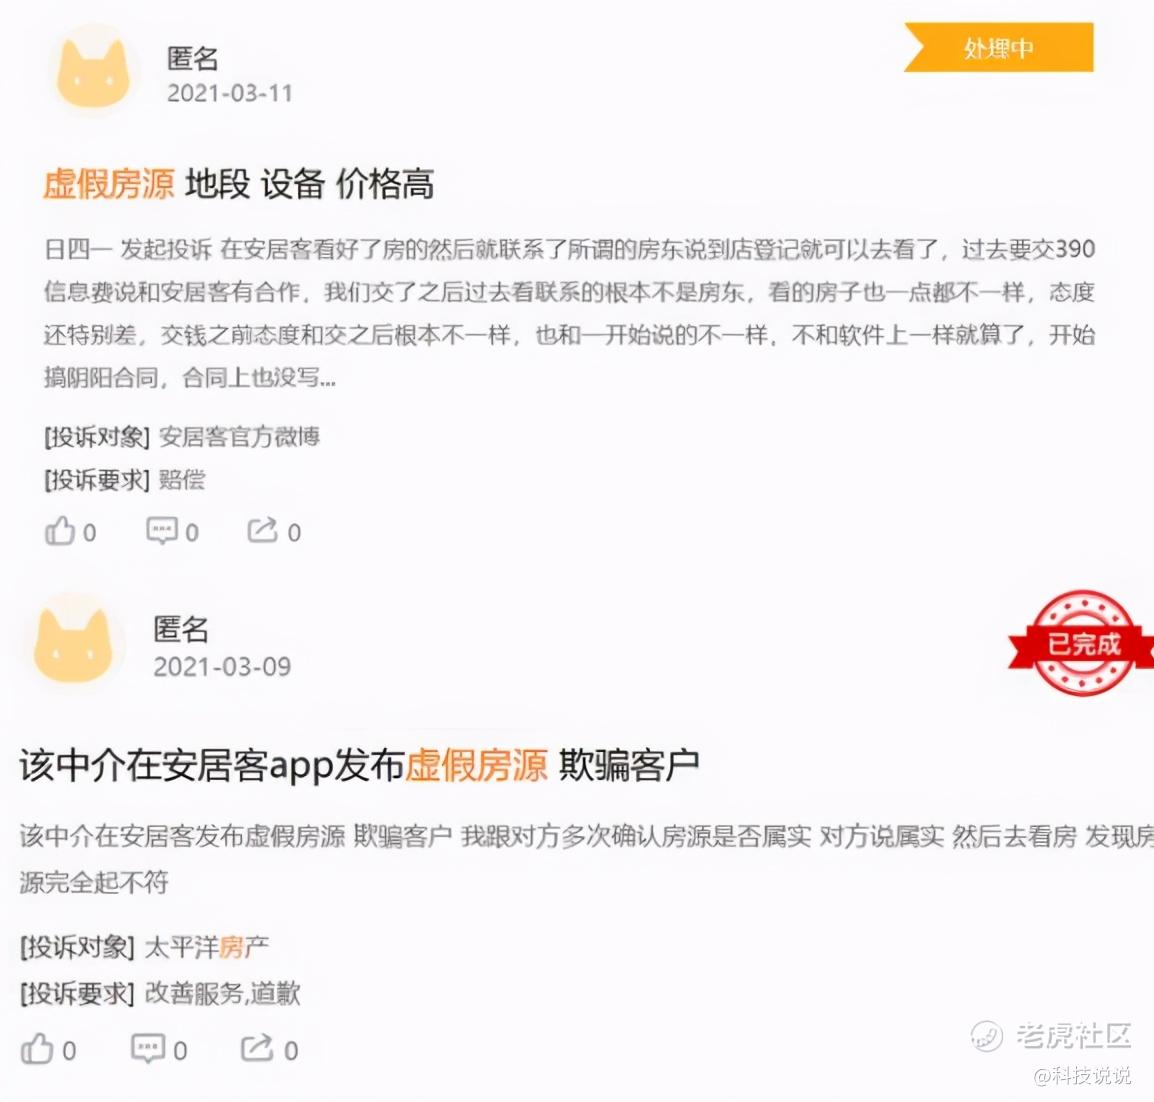Click complaint target 安居客官方微博

[240, 437]
